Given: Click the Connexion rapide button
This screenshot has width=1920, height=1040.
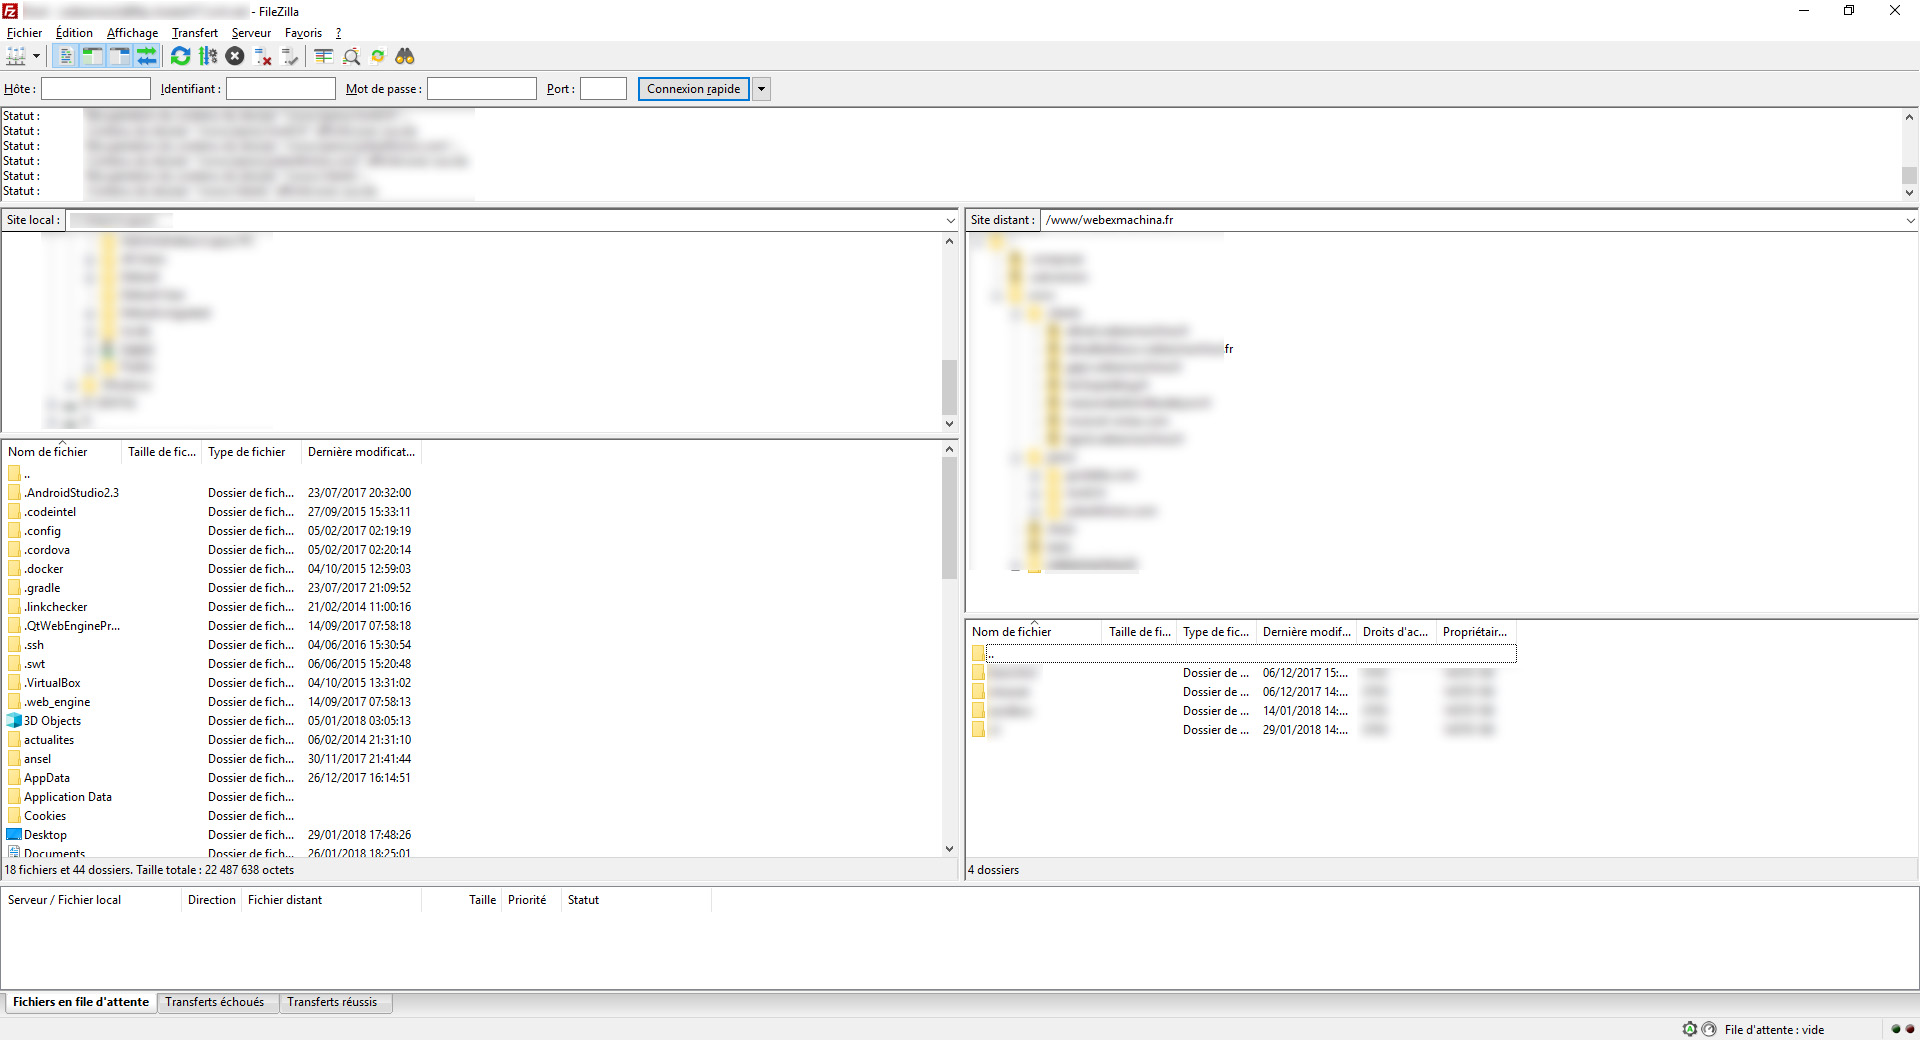Looking at the screenshot, I should pyautogui.click(x=694, y=89).
